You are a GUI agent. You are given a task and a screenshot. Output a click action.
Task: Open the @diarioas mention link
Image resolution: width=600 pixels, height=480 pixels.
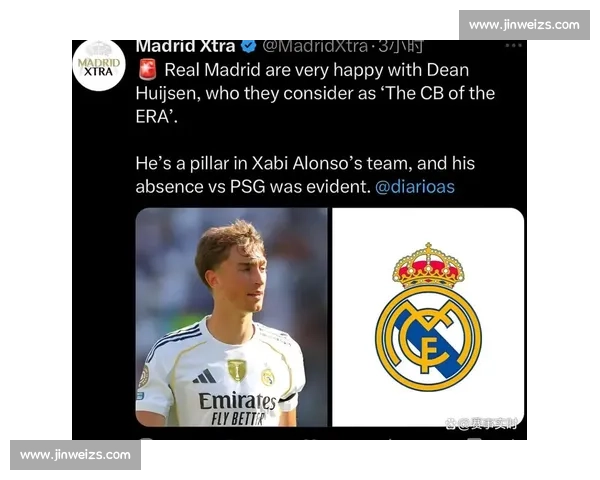(x=415, y=187)
